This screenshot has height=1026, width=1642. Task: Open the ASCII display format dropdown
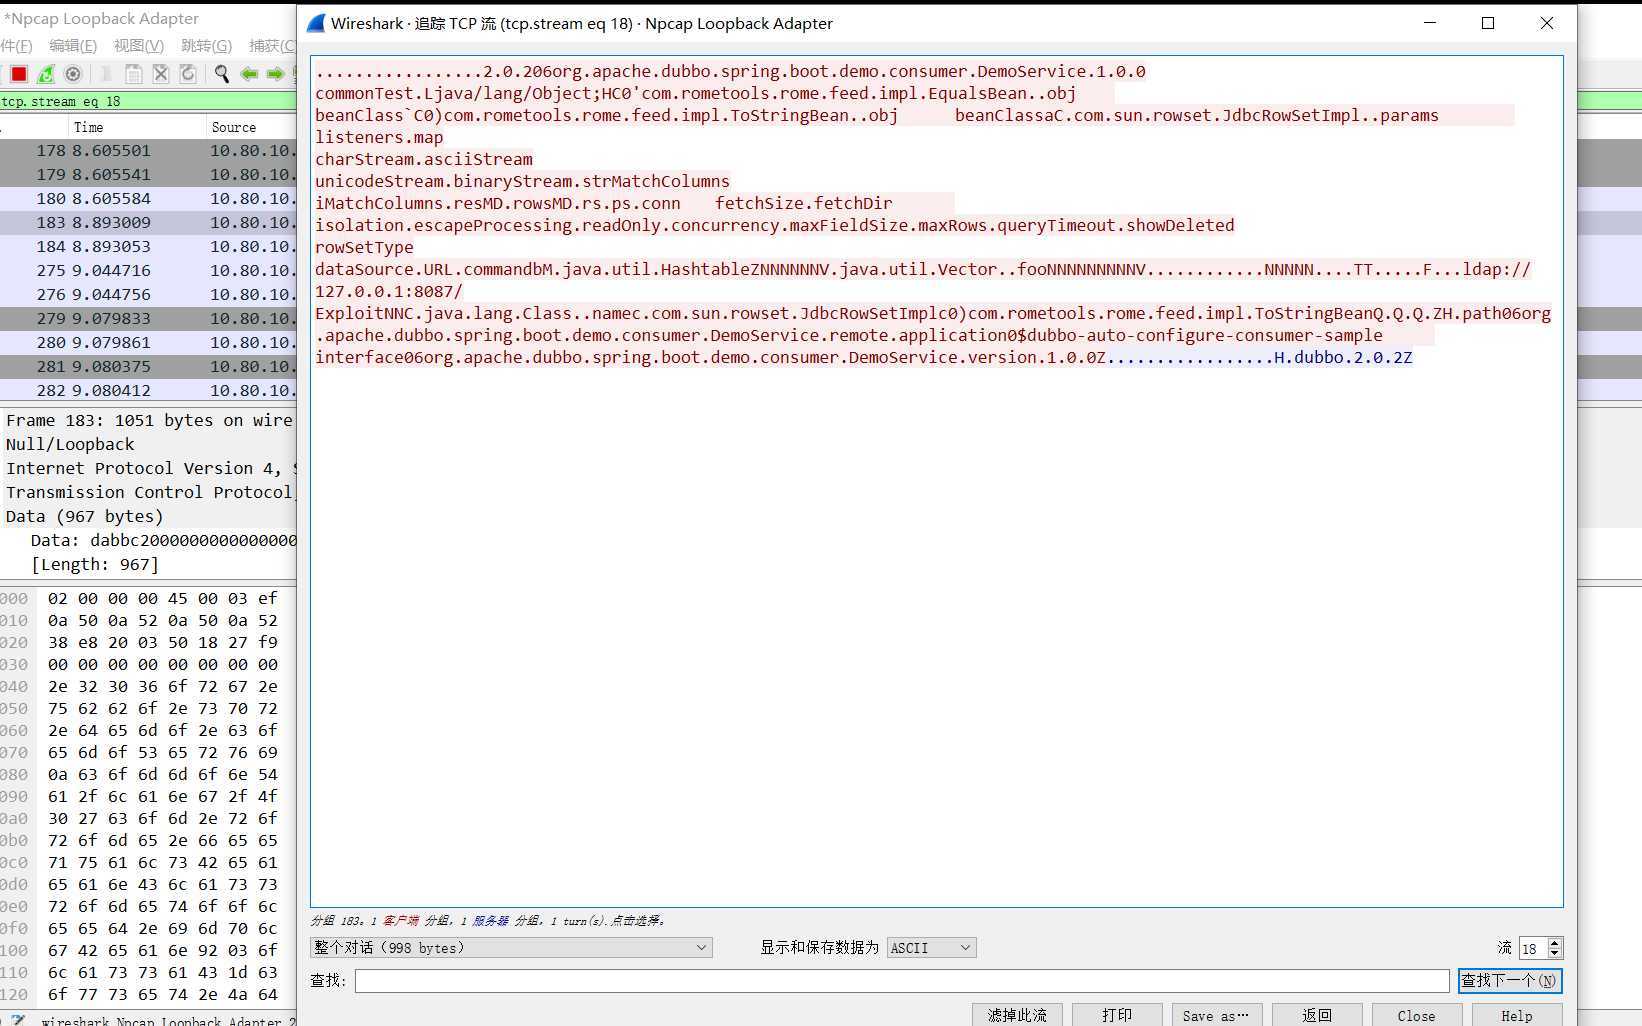(931, 948)
